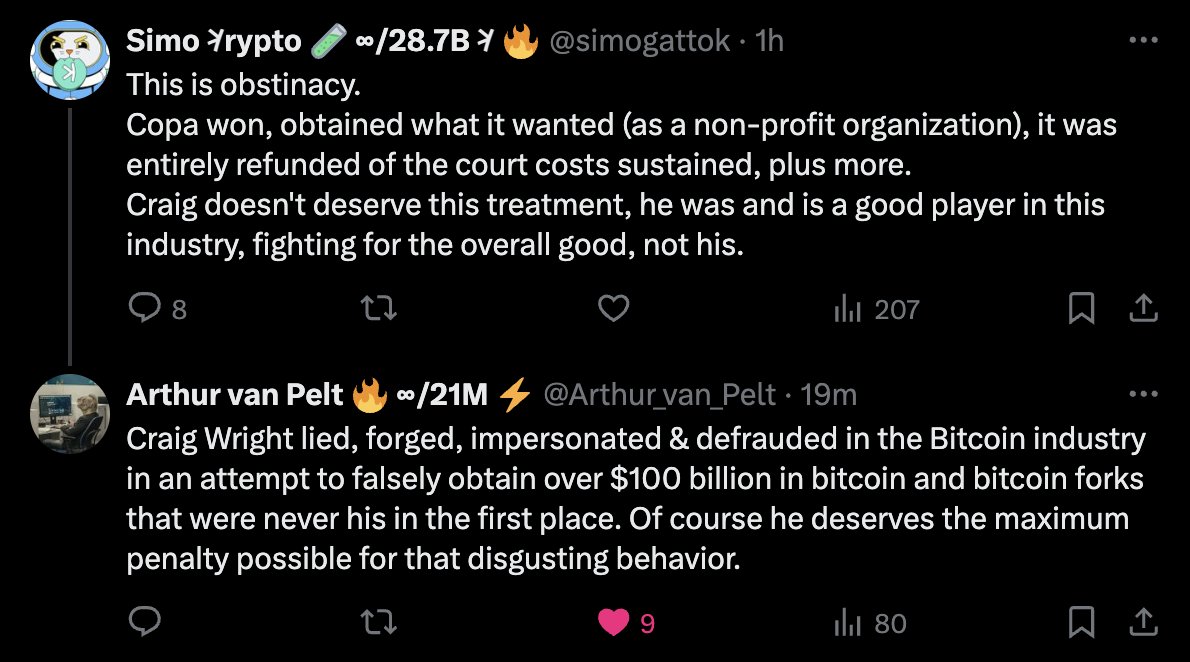Bookmark Arthur van Pelt's tweet
Image resolution: width=1190 pixels, height=662 pixels.
coord(1081,623)
